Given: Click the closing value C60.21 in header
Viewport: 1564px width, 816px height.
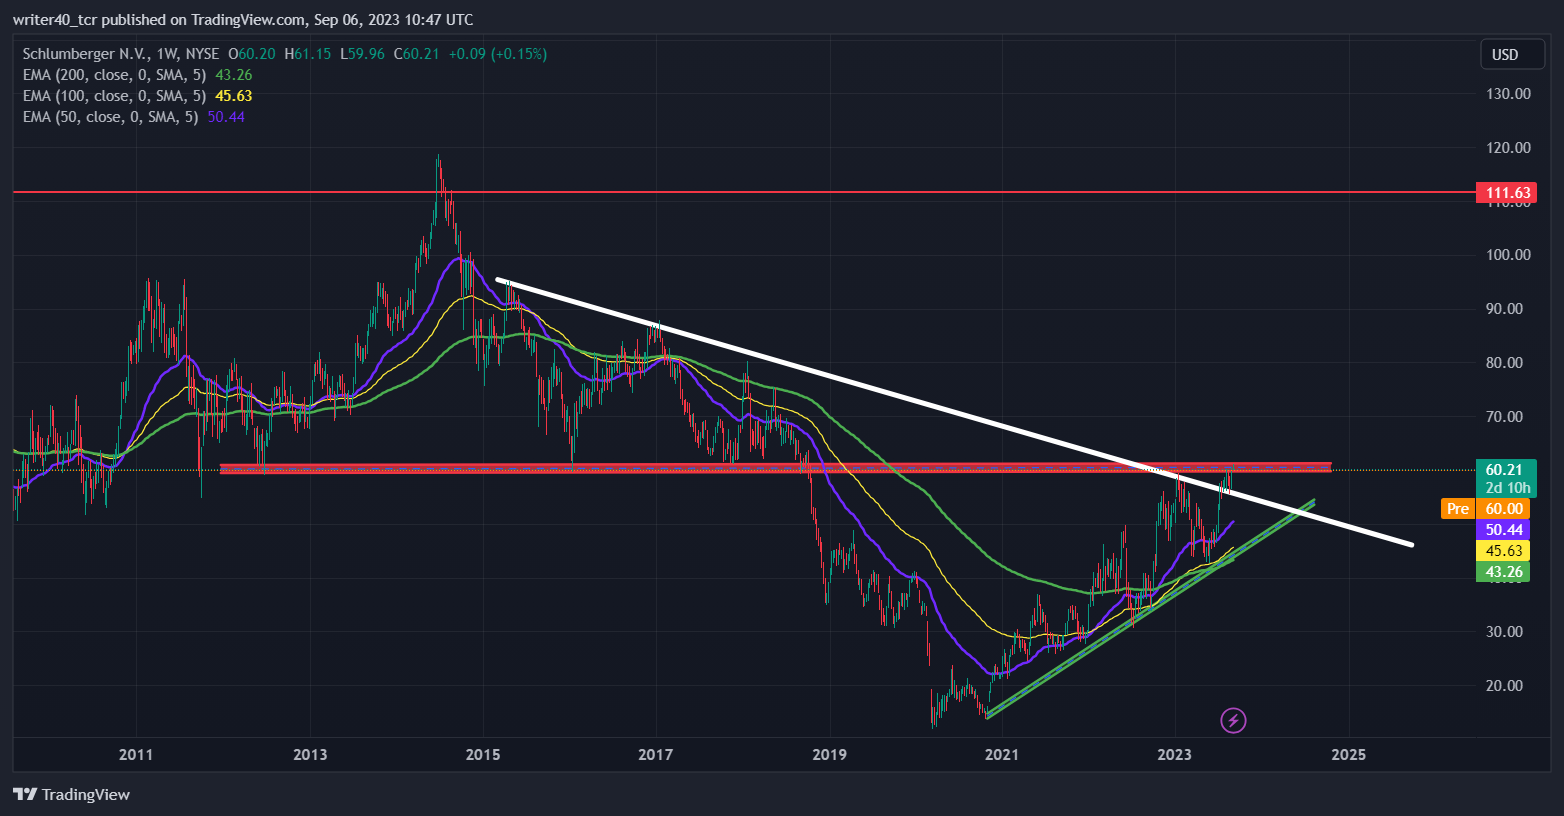Looking at the screenshot, I should (x=416, y=54).
